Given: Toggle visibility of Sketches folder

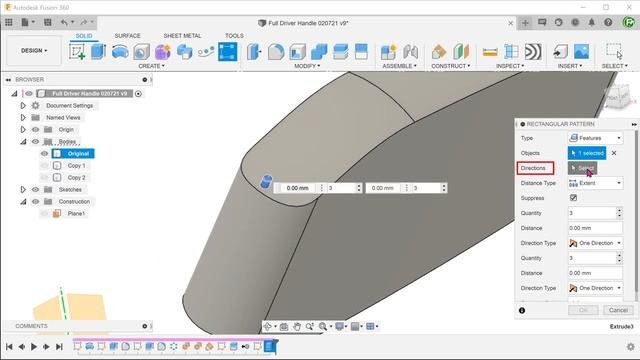Looking at the screenshot, I should click(36, 189).
